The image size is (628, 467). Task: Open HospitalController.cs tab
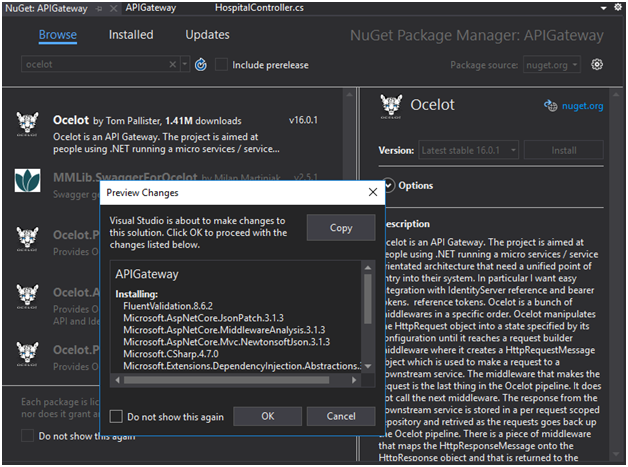(x=259, y=8)
